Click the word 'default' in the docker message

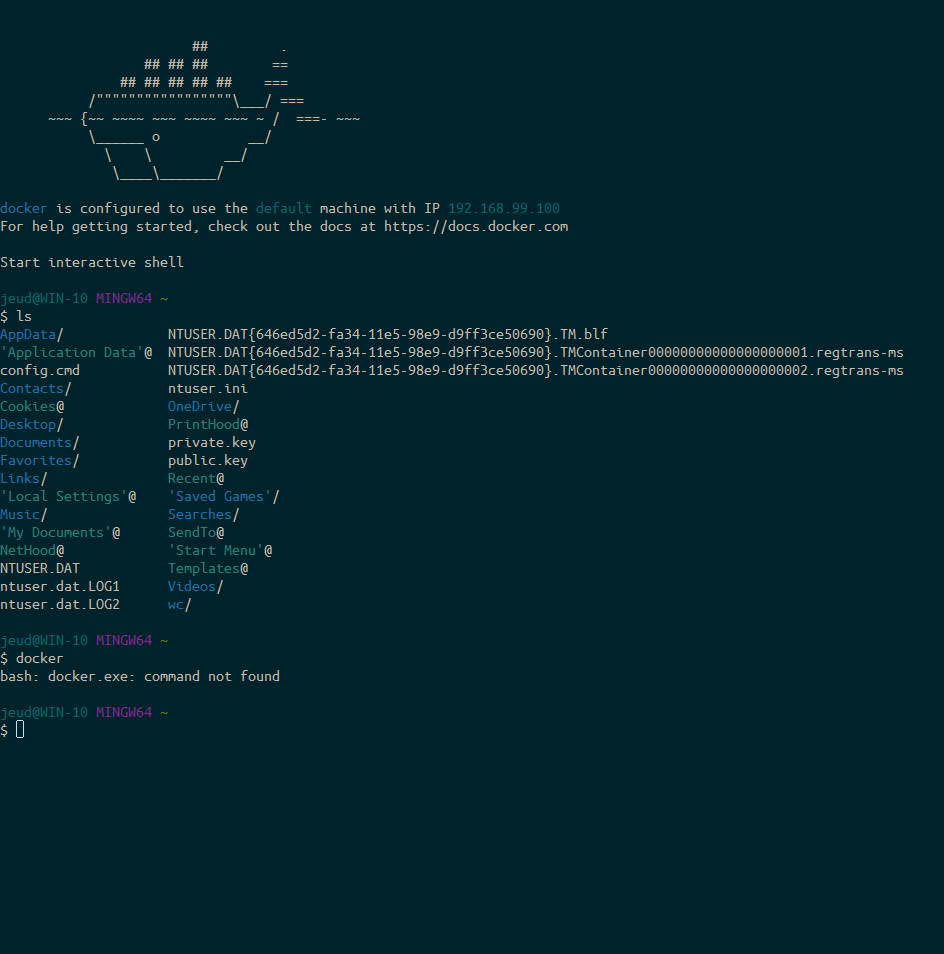[x=283, y=208]
